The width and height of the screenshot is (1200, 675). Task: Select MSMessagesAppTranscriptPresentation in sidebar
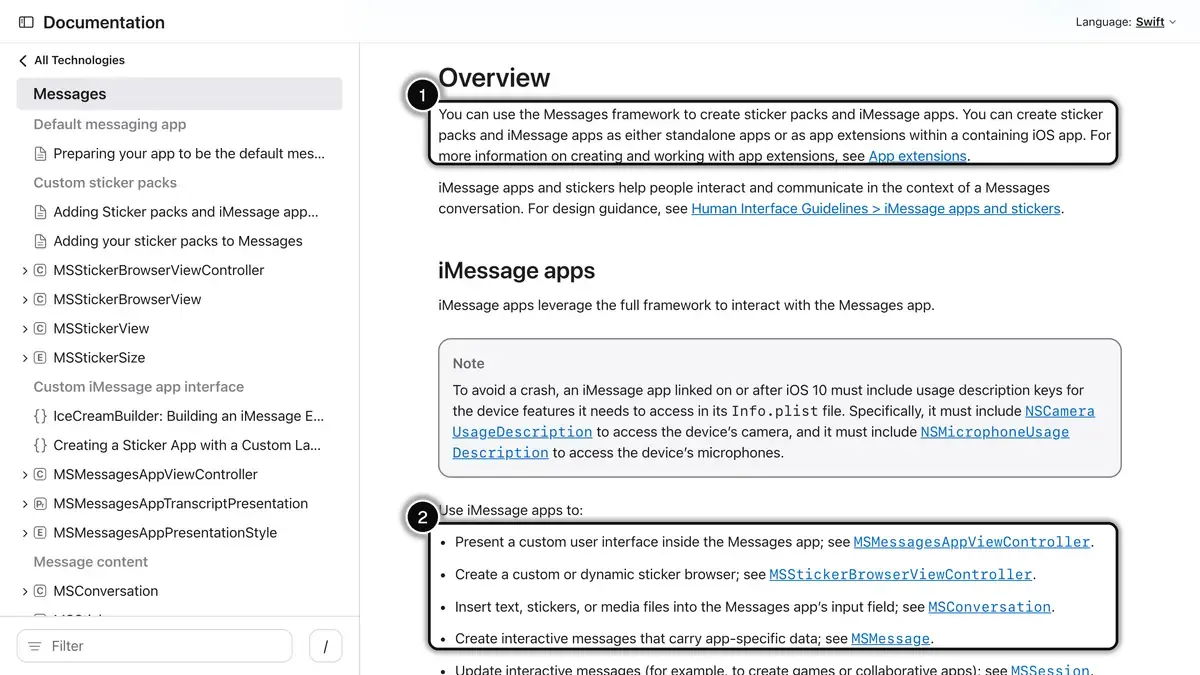[x=181, y=504]
